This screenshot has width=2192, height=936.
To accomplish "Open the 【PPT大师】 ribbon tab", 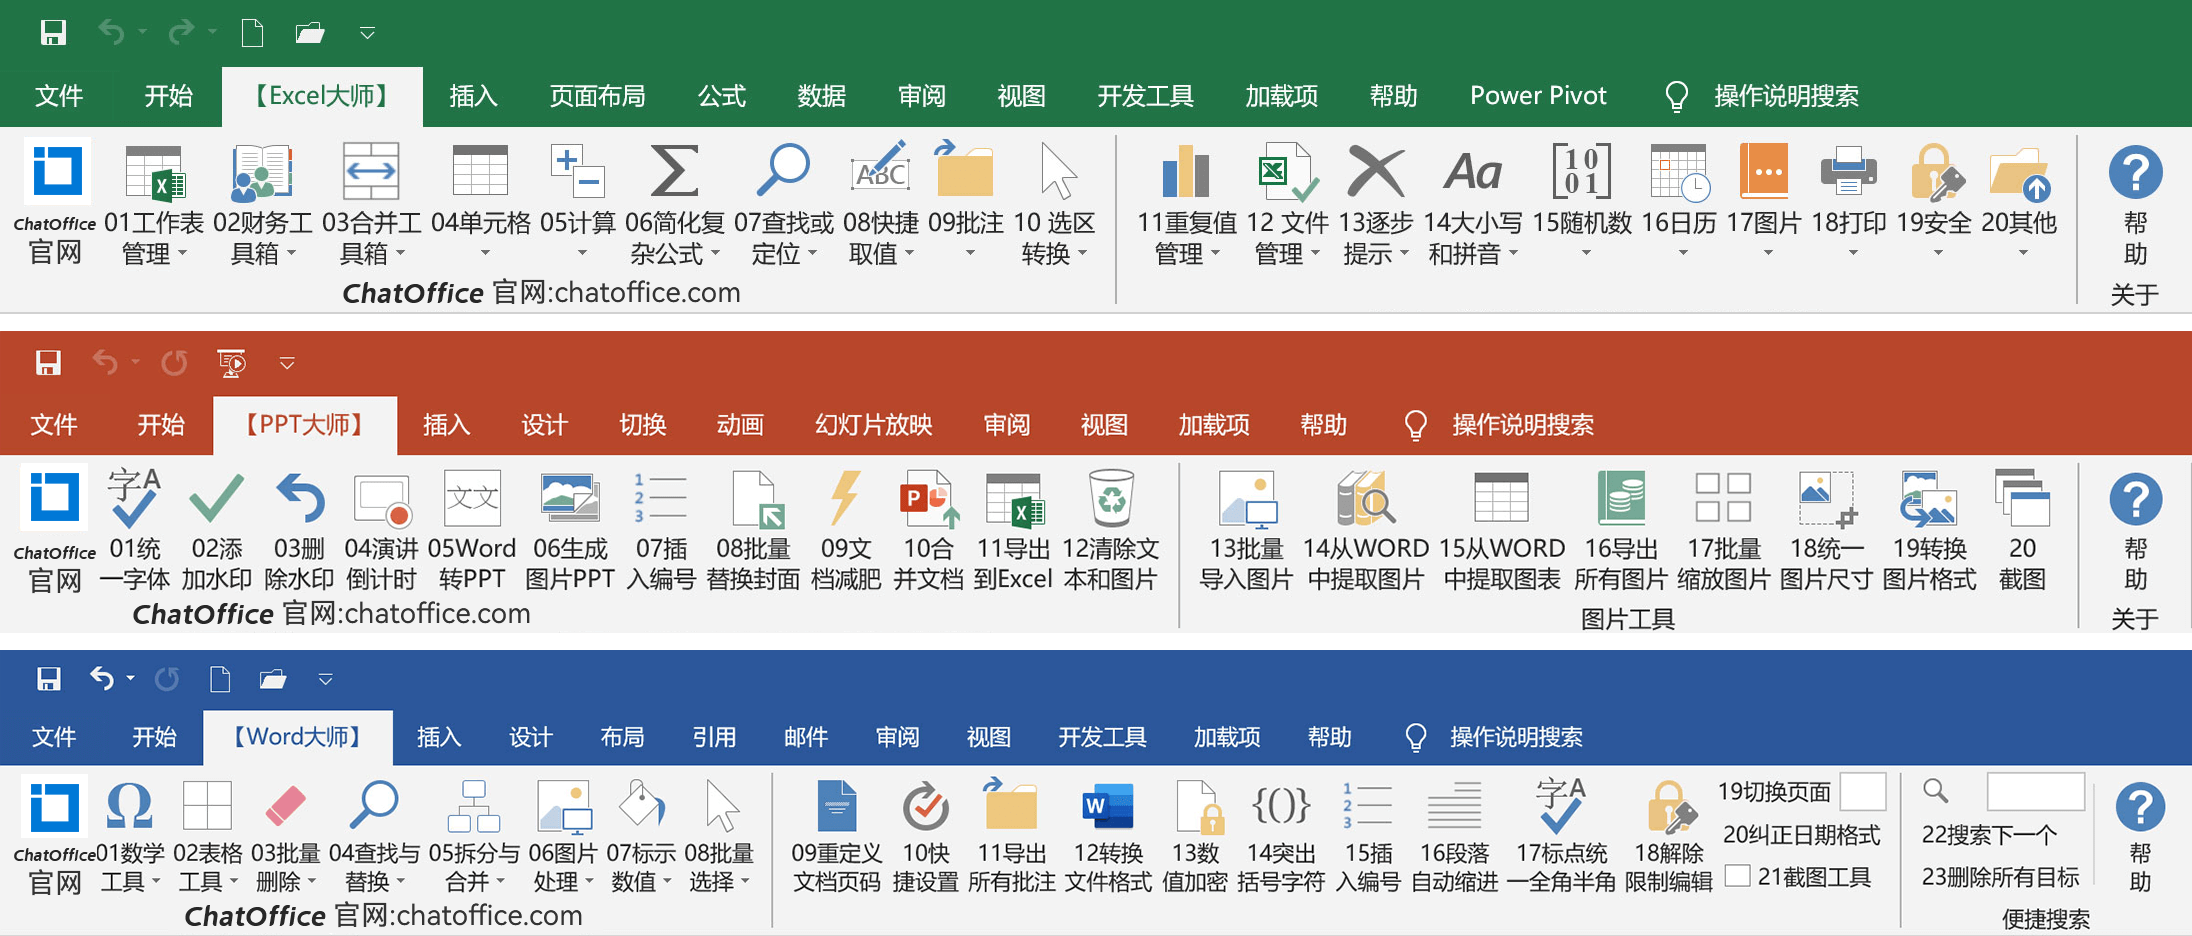I will [305, 425].
